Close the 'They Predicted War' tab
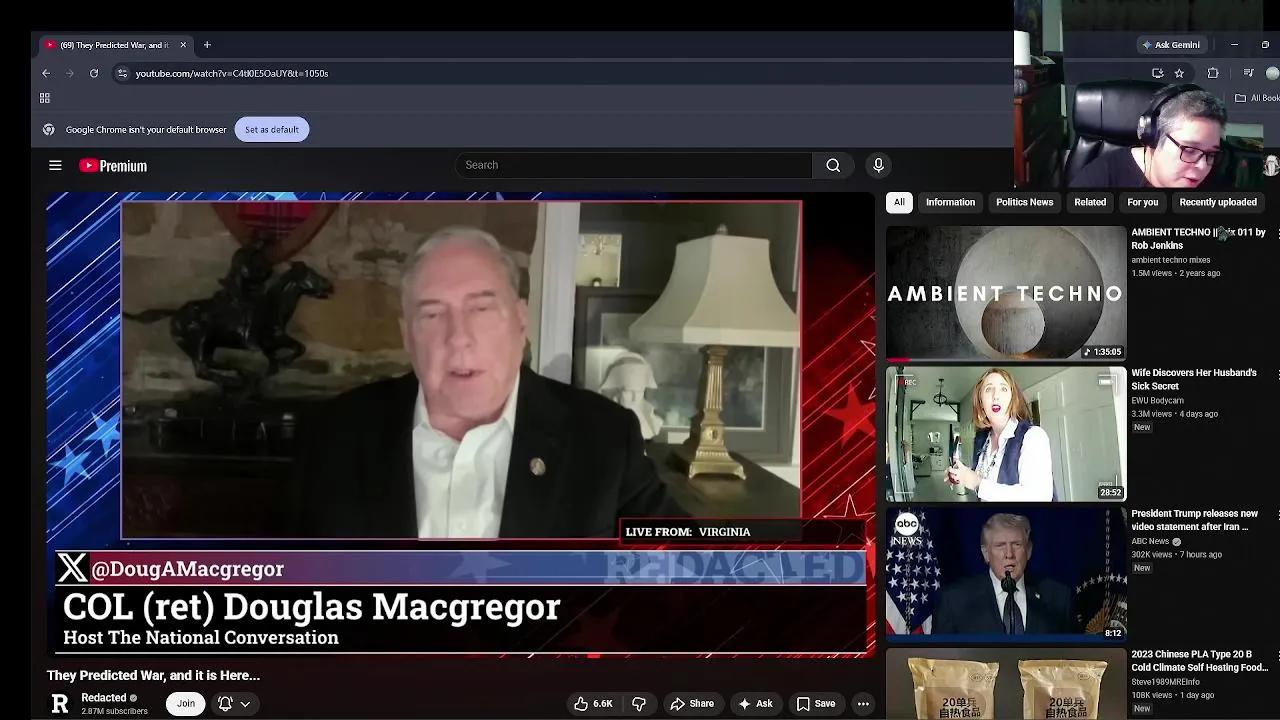The height and width of the screenshot is (720, 1280). coord(183,45)
